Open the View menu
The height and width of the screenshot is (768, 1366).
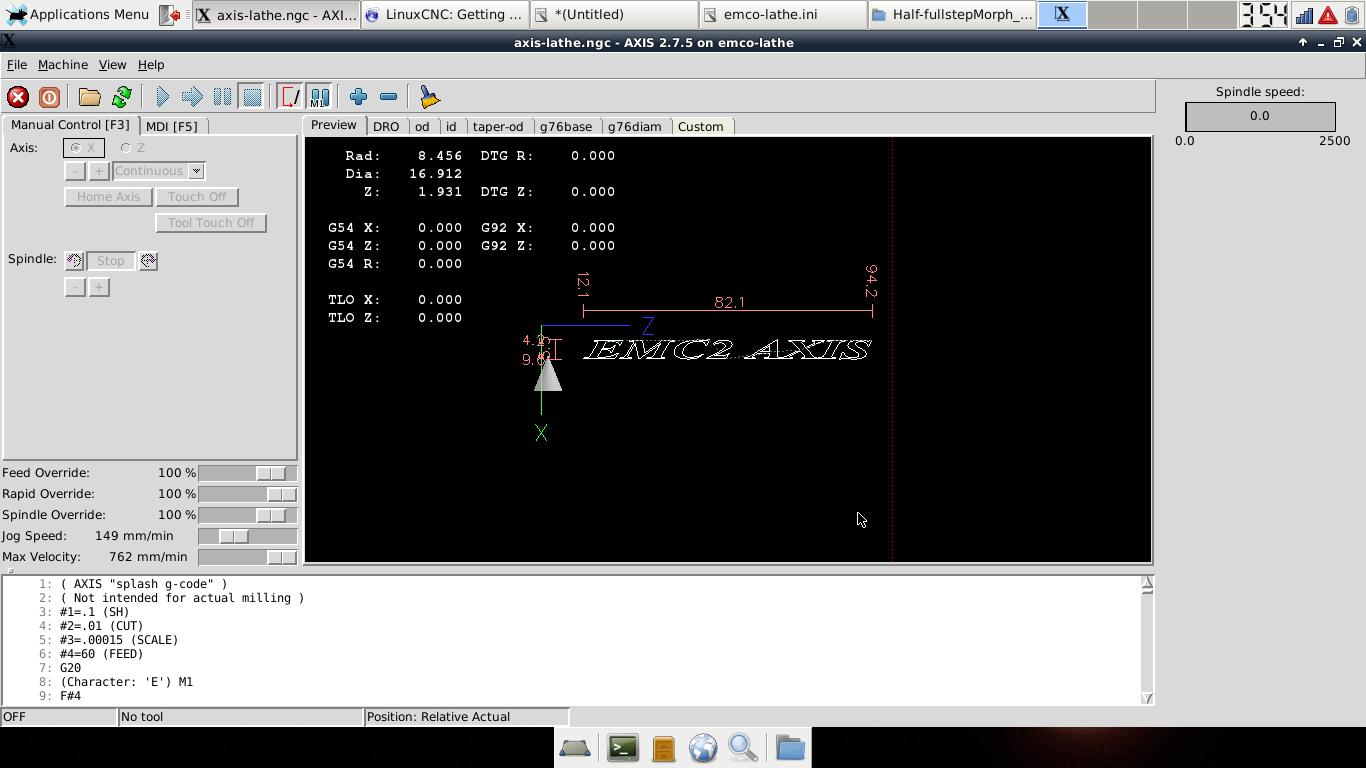112,65
